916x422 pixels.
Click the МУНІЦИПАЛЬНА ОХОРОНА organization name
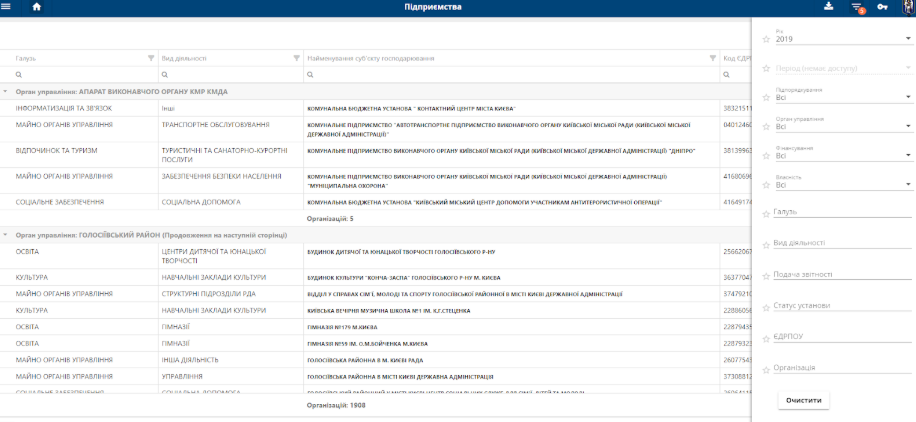click(487, 181)
